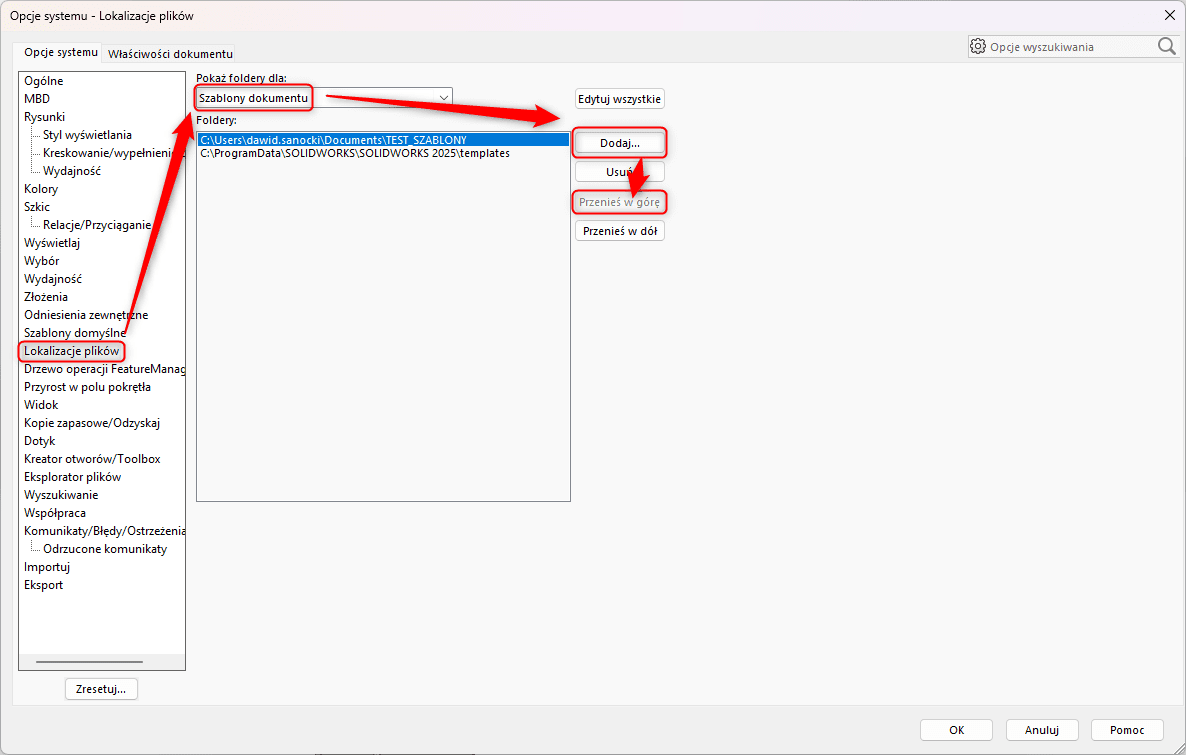Confirm settings with the OK button

pos(956,730)
